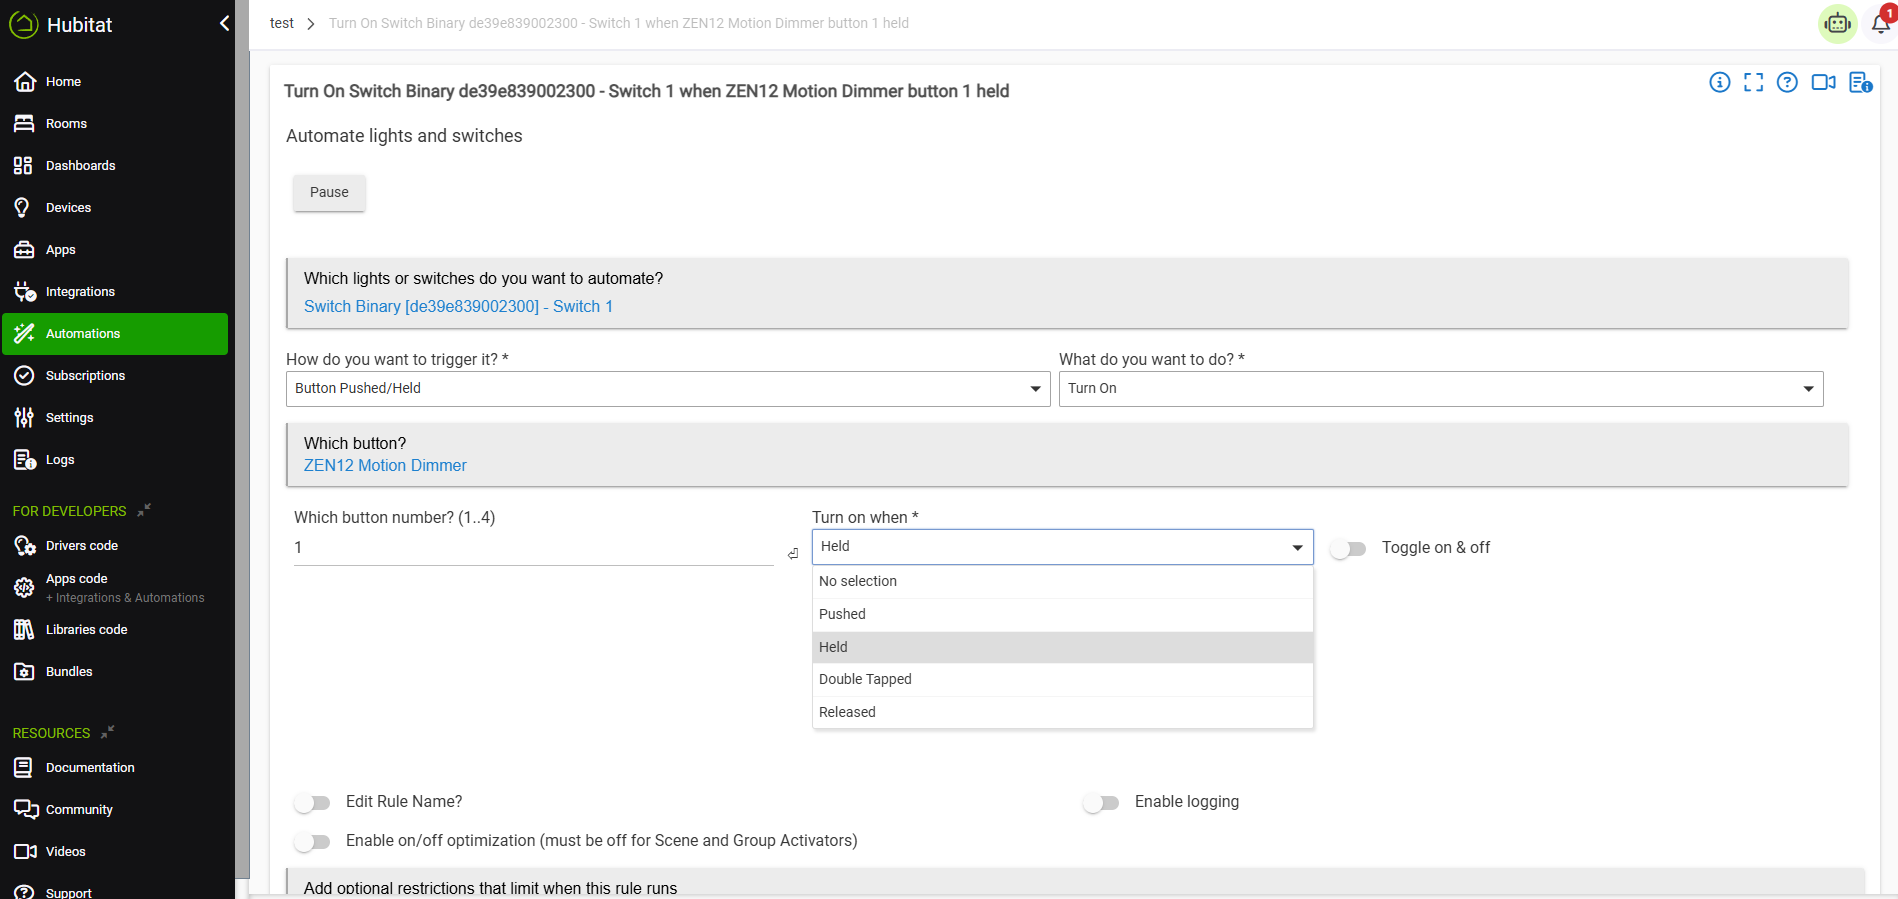Open the app logs info icon

1861,82
